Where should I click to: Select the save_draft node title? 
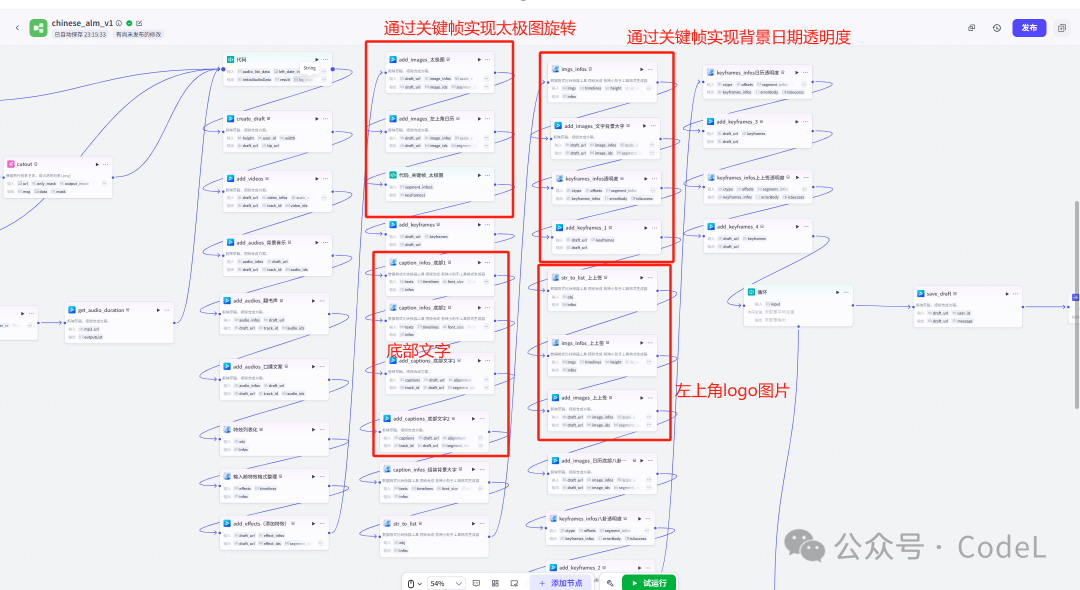point(939,294)
